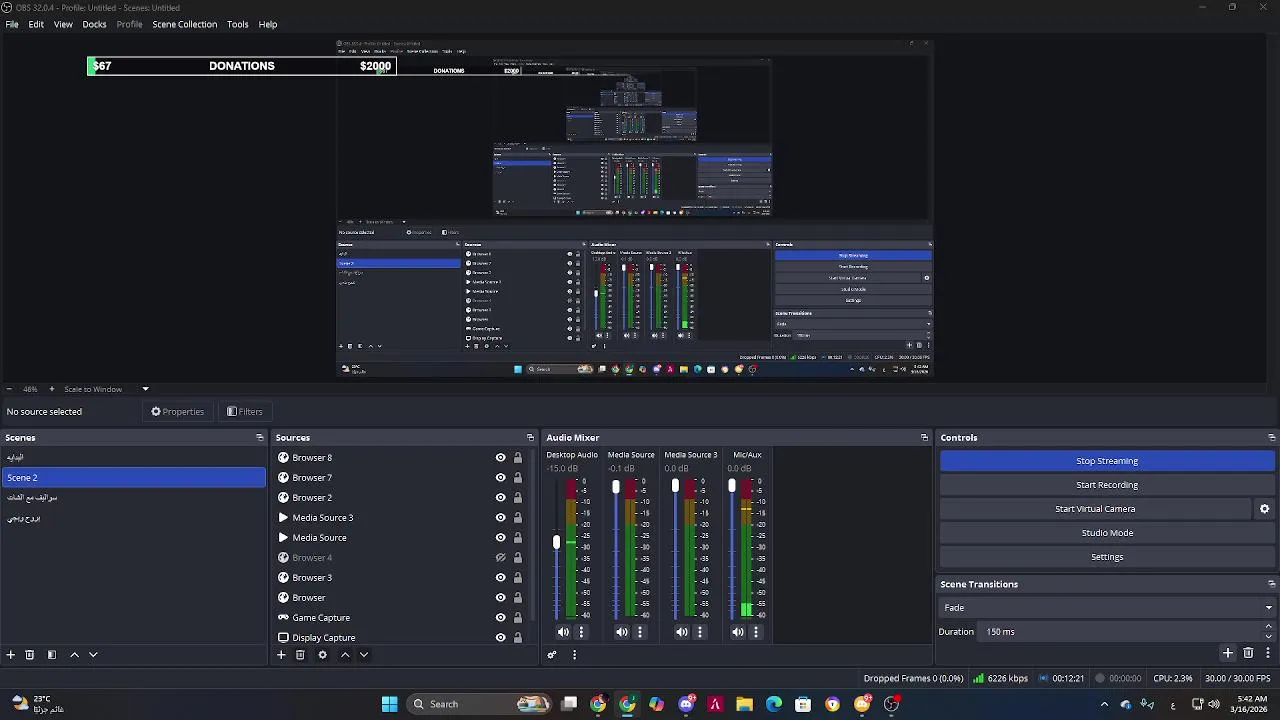The width and height of the screenshot is (1280, 720).
Task: Remove selected source with trash icon
Action: pyautogui.click(x=300, y=654)
